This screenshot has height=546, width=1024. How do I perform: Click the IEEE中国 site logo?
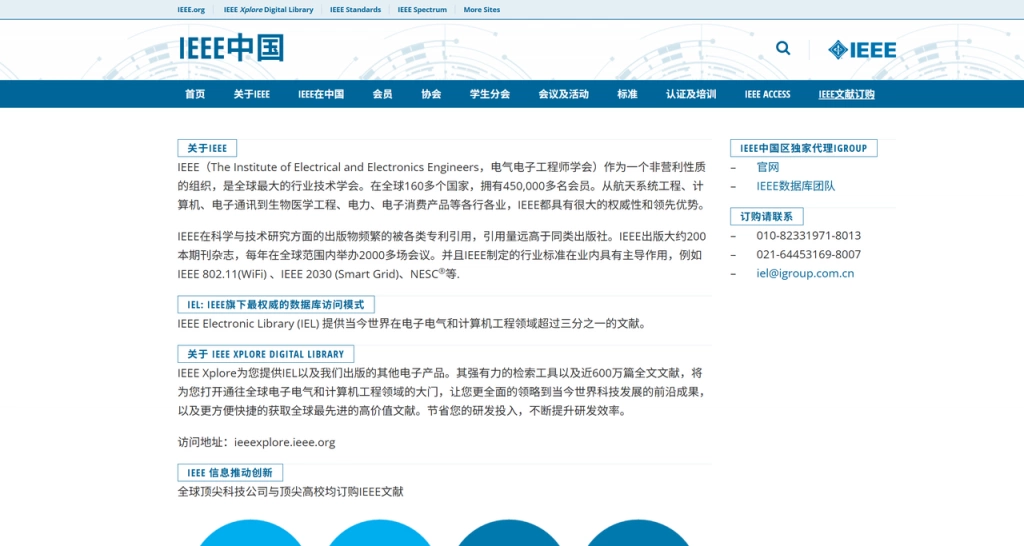tap(231, 48)
